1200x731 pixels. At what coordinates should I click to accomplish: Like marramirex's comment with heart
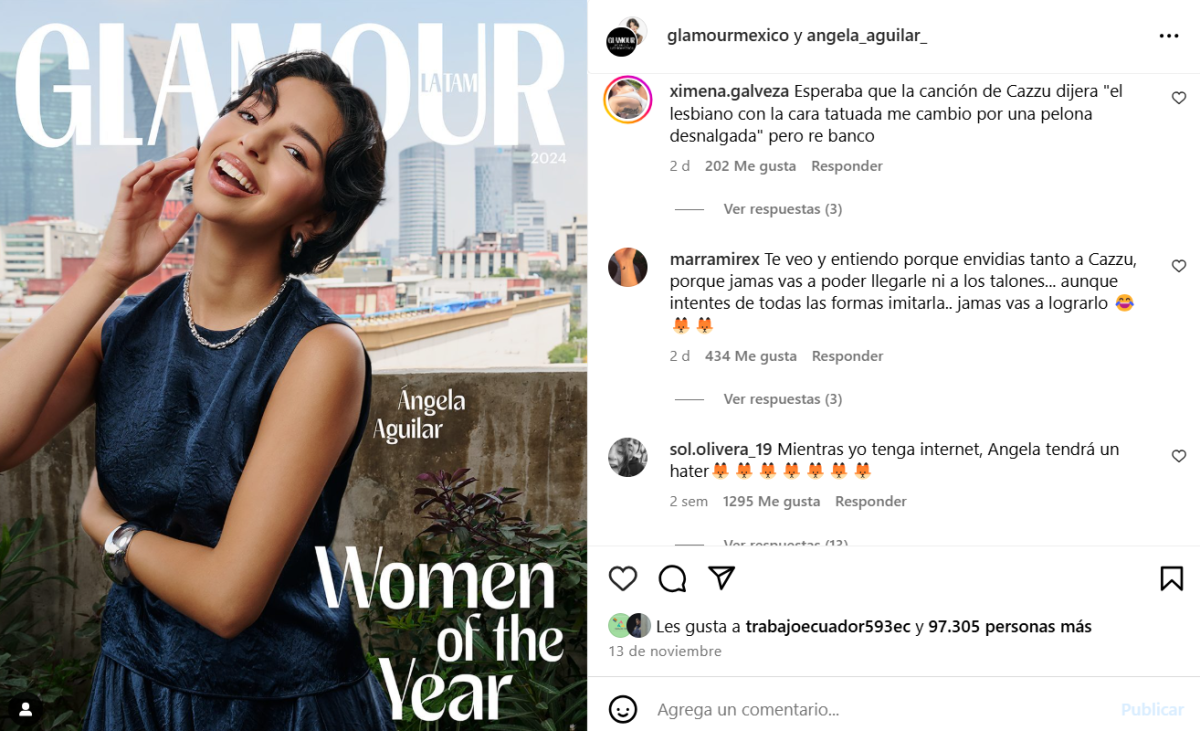1179,266
